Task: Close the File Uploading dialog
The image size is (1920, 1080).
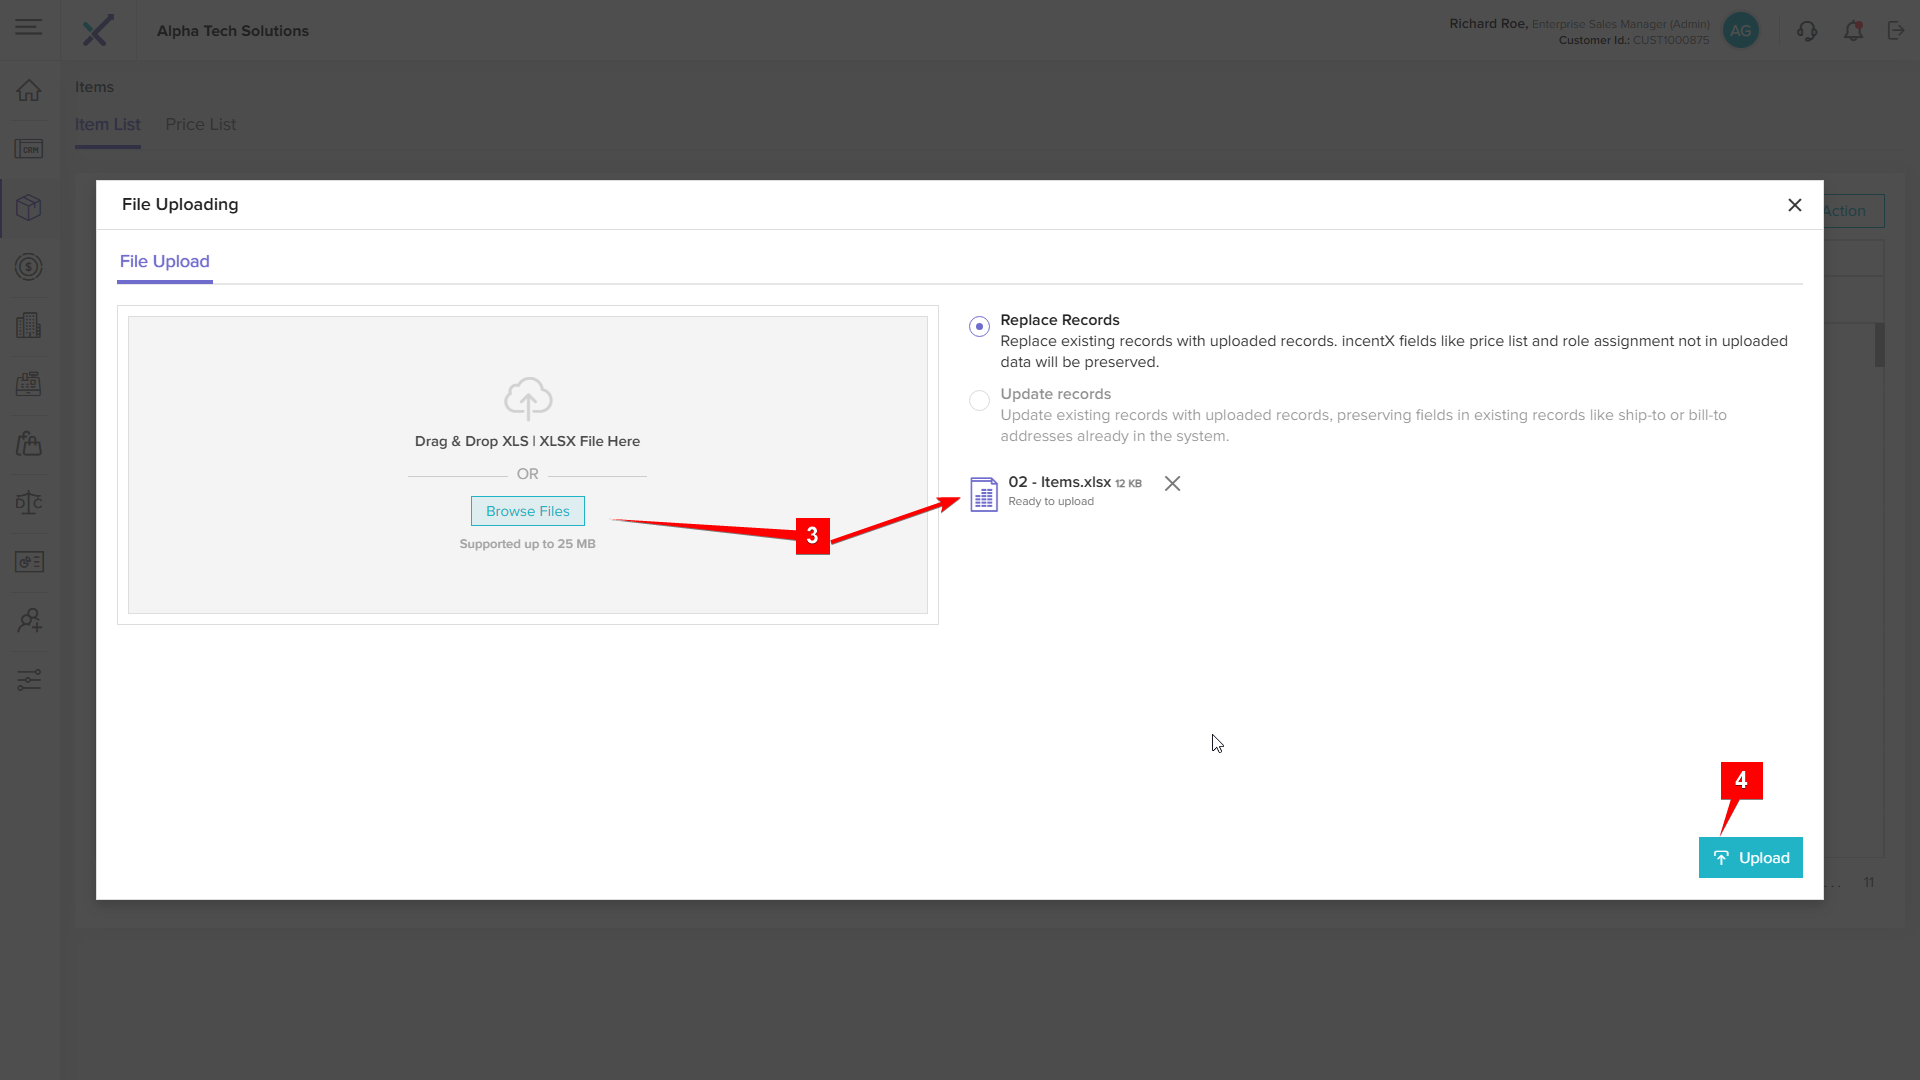Action: coord(1794,205)
